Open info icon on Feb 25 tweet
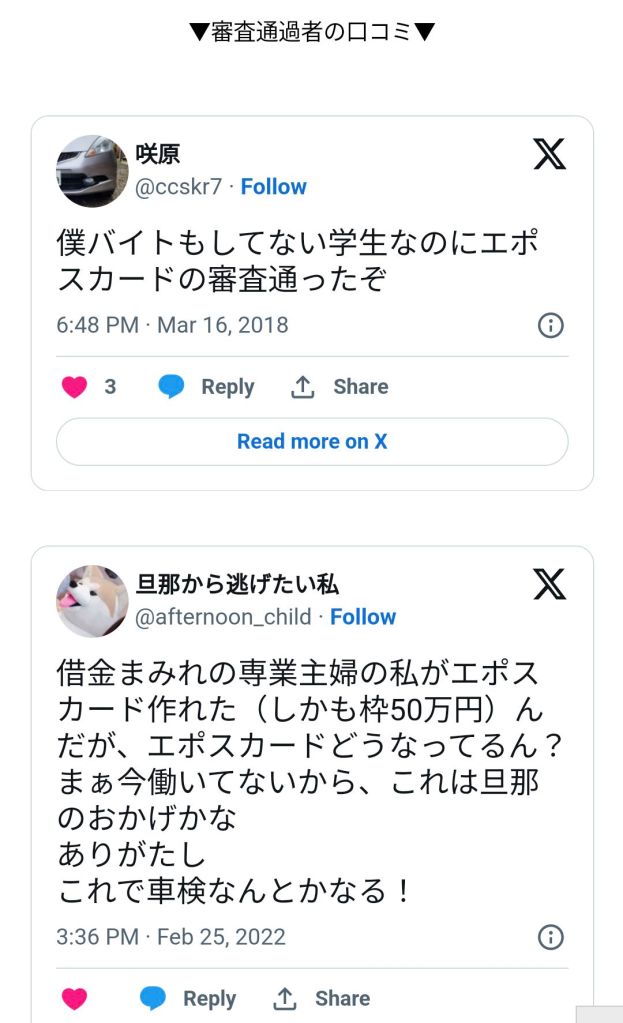This screenshot has width=623, height=1023. point(551,937)
